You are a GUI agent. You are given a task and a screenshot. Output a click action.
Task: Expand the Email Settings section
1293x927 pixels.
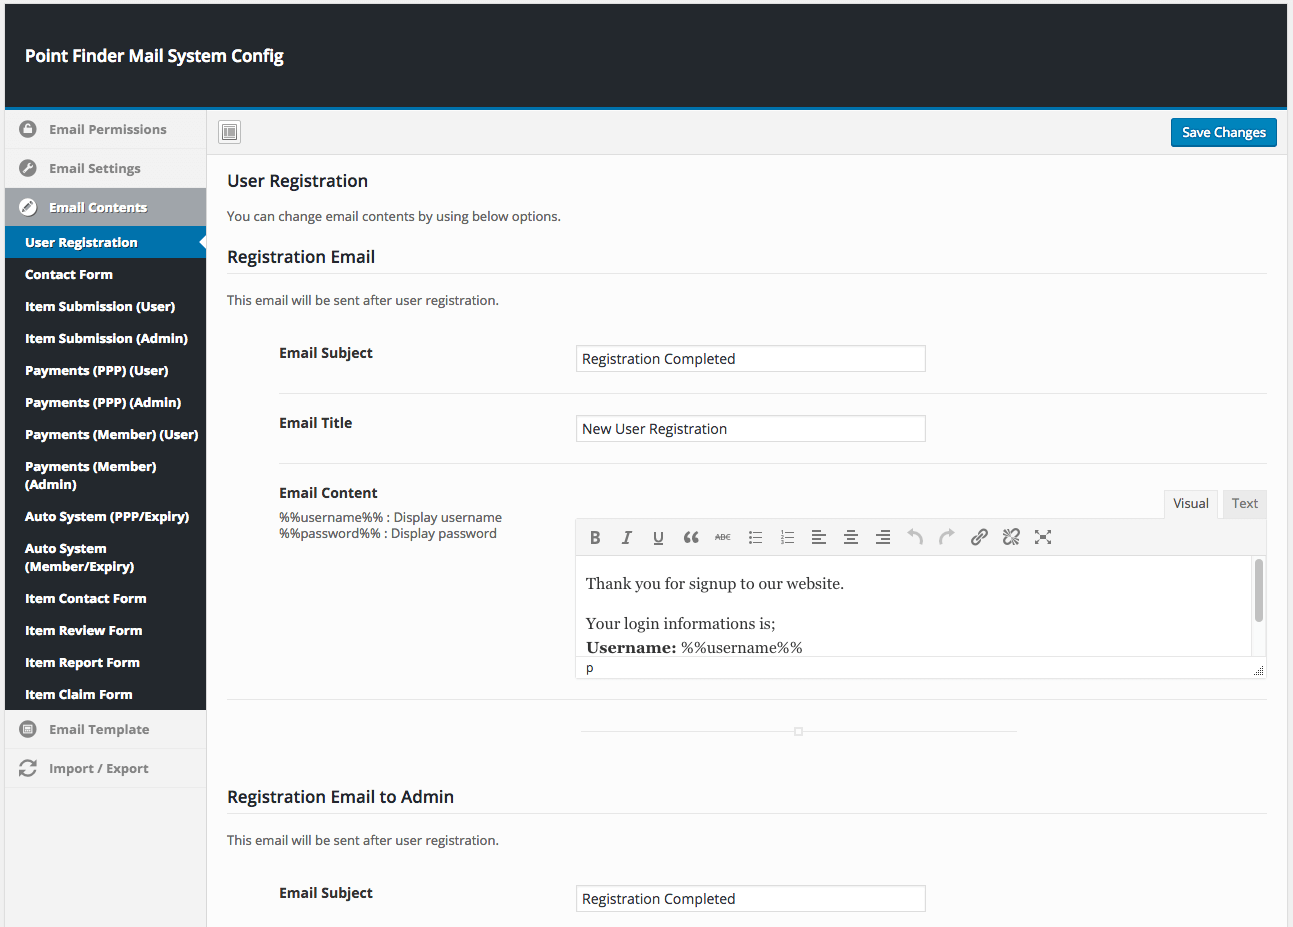95,169
